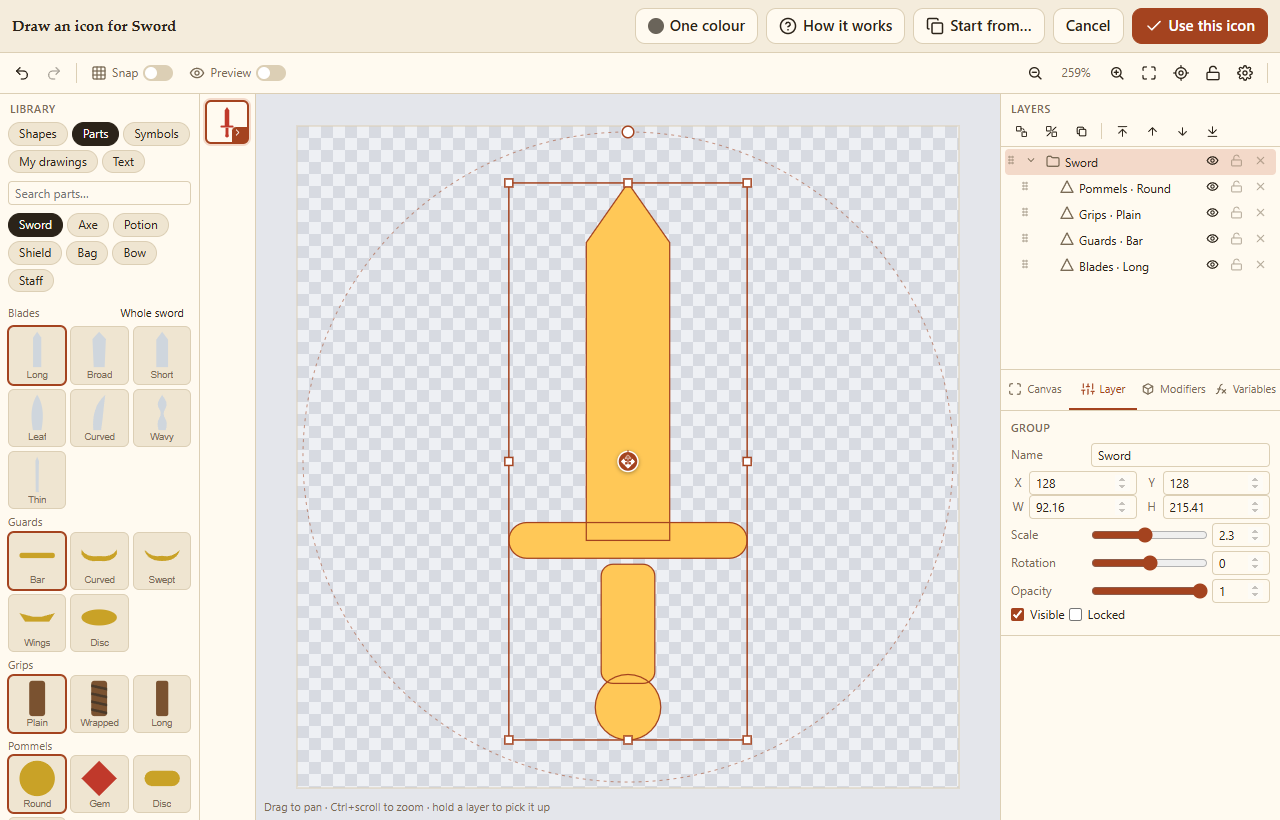The height and width of the screenshot is (820, 1280).
Task: Click the move layer down arrow
Action: (1182, 131)
